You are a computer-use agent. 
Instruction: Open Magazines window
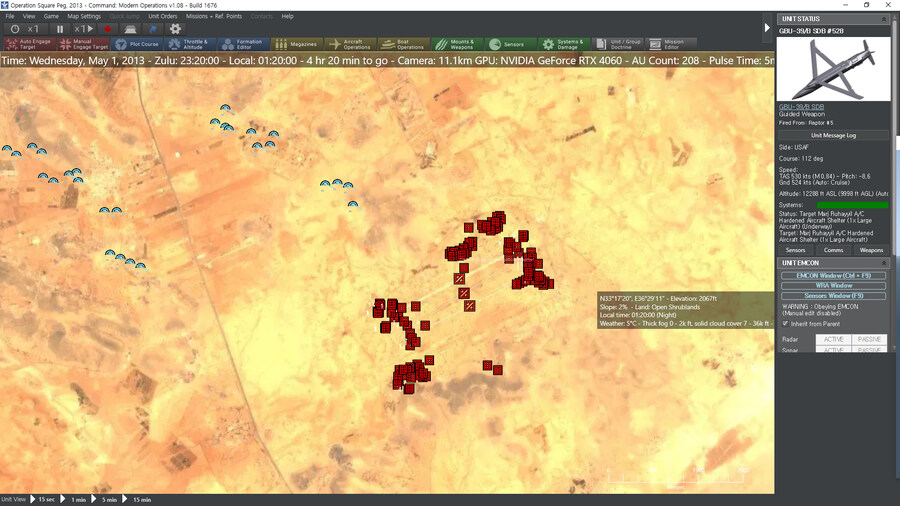click(297, 44)
